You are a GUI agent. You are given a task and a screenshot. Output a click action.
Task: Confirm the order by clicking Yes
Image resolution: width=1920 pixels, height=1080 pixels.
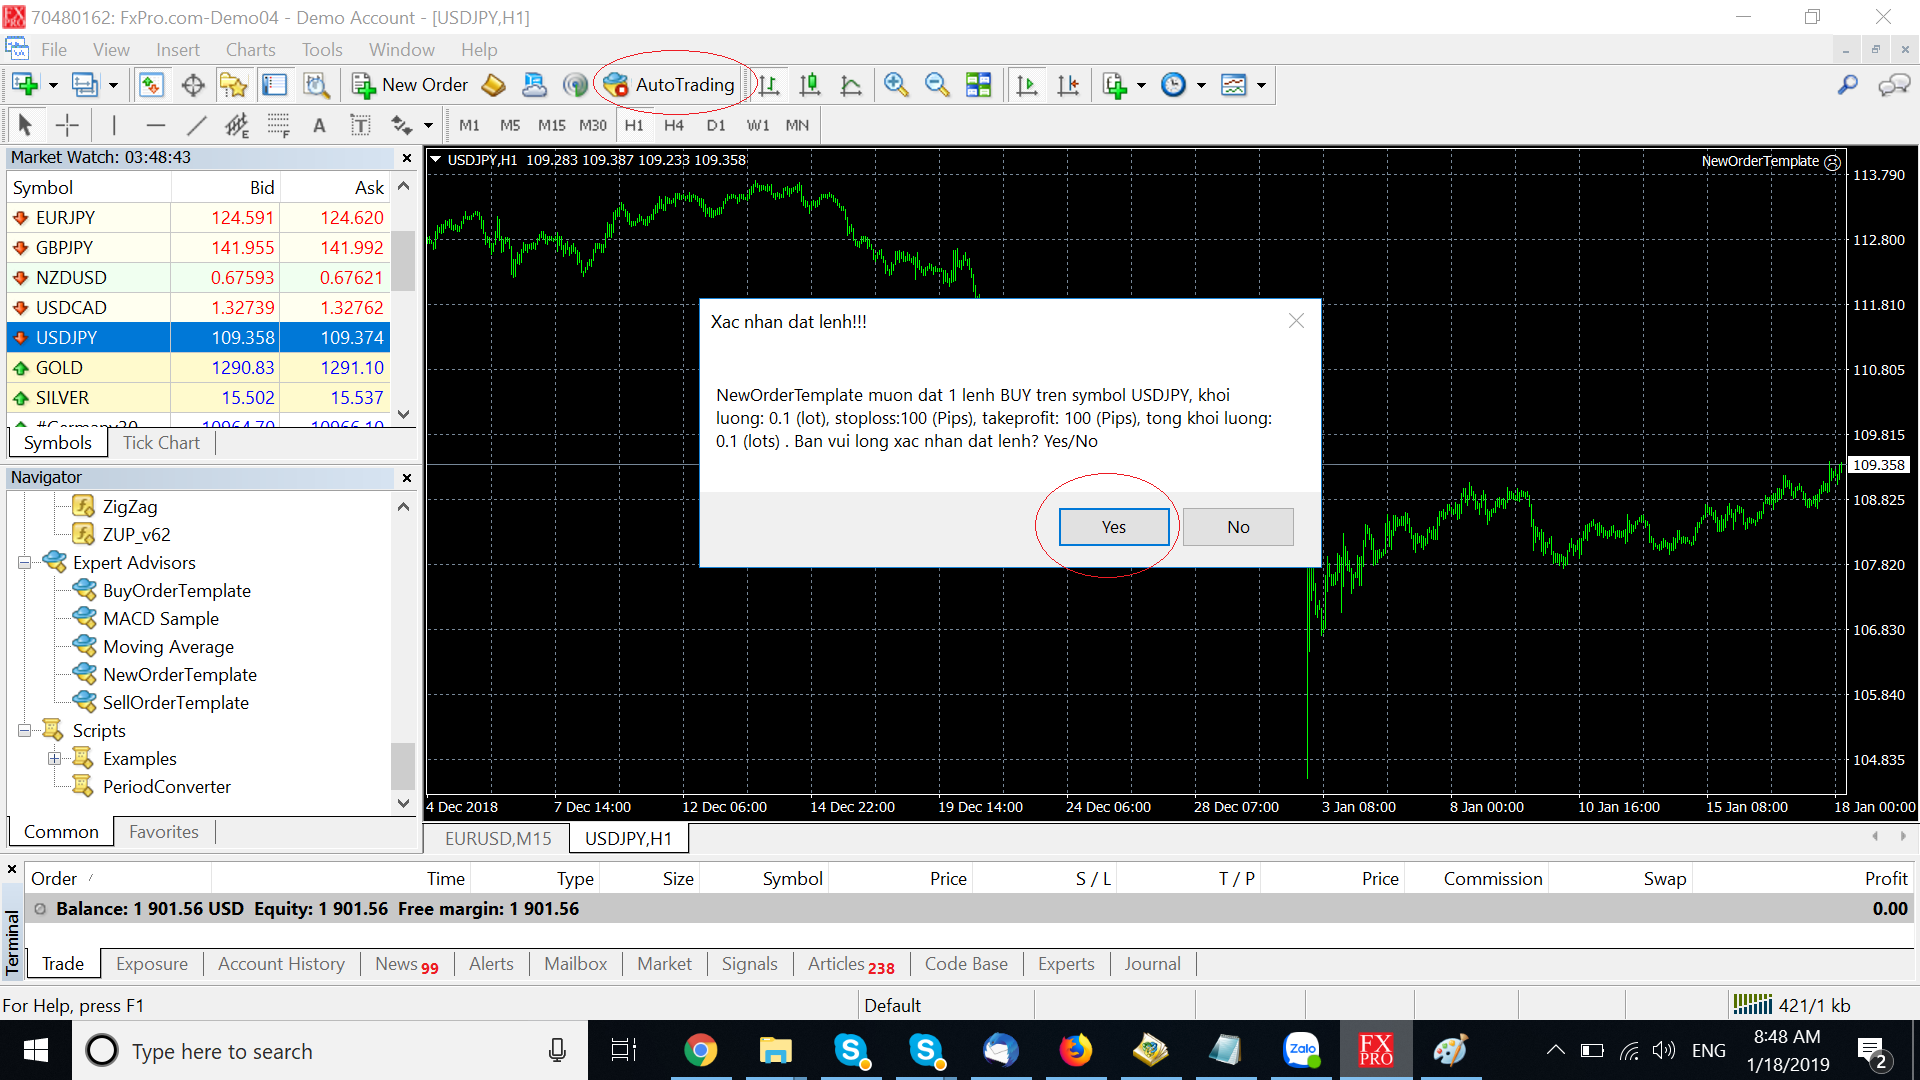click(1113, 527)
